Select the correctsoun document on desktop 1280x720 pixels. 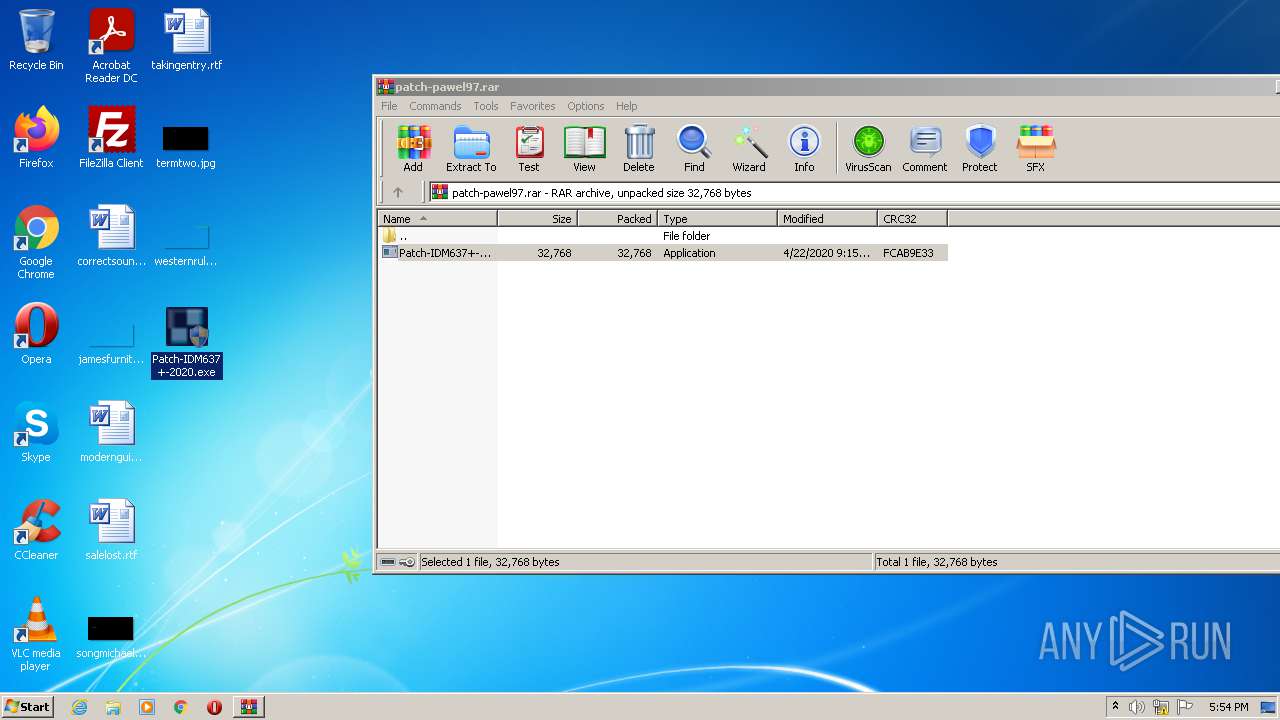(x=111, y=236)
